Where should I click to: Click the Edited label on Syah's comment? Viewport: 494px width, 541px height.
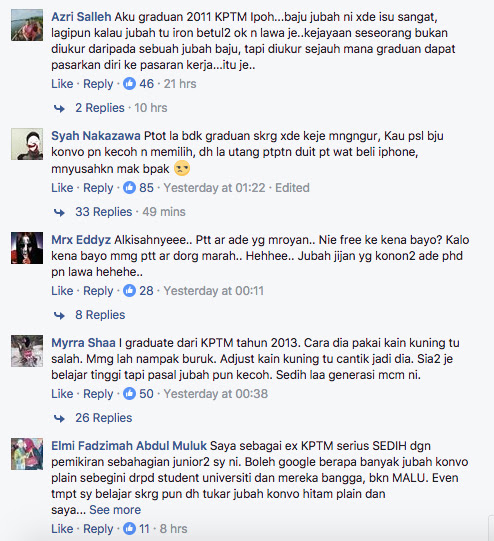pyautogui.click(x=292, y=188)
